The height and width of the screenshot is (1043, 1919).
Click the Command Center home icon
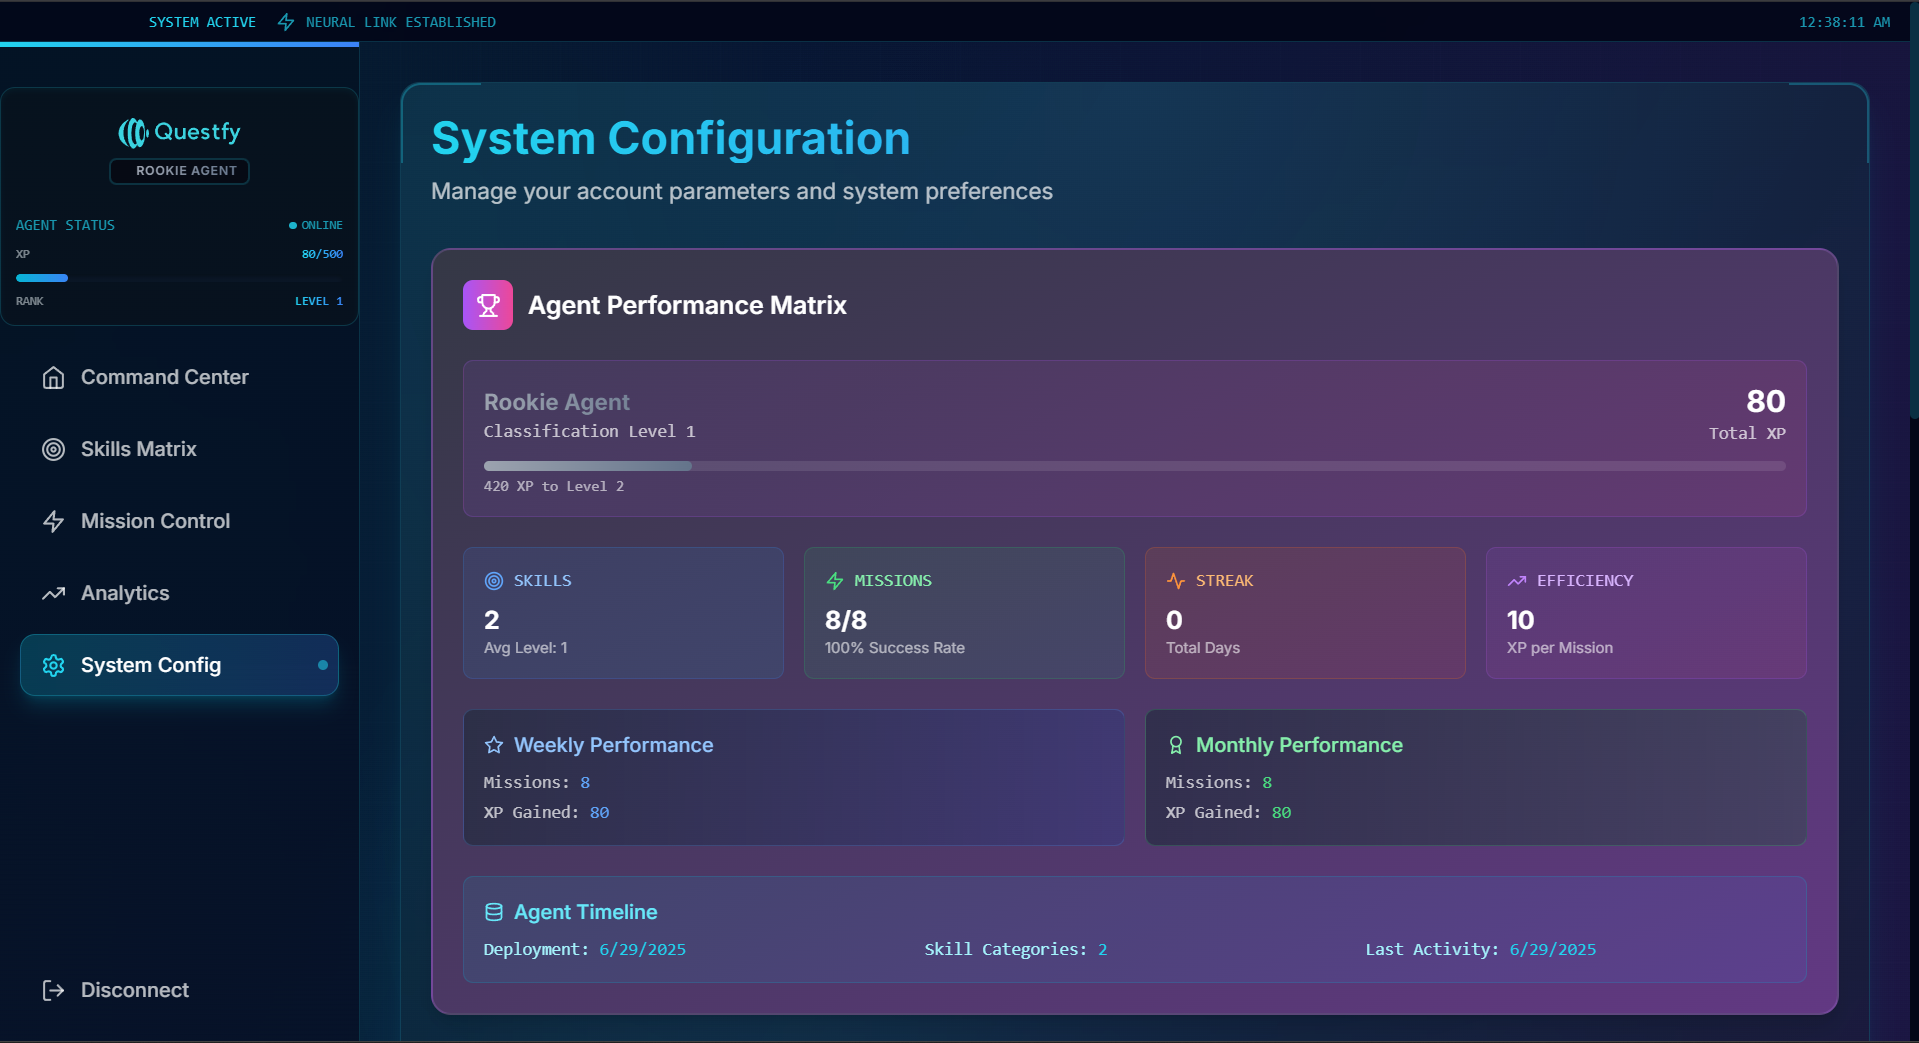pyautogui.click(x=54, y=377)
